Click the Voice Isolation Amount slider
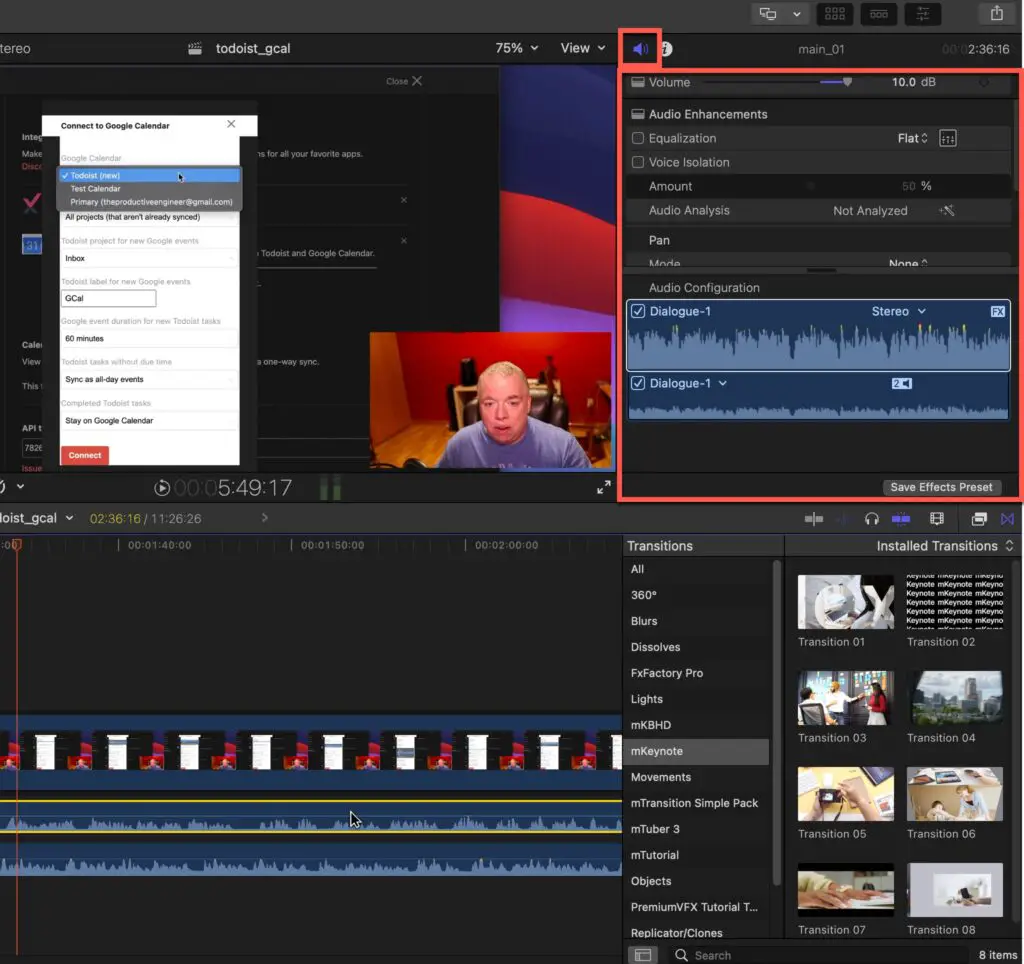Viewport: 1024px width, 964px height. [811, 186]
